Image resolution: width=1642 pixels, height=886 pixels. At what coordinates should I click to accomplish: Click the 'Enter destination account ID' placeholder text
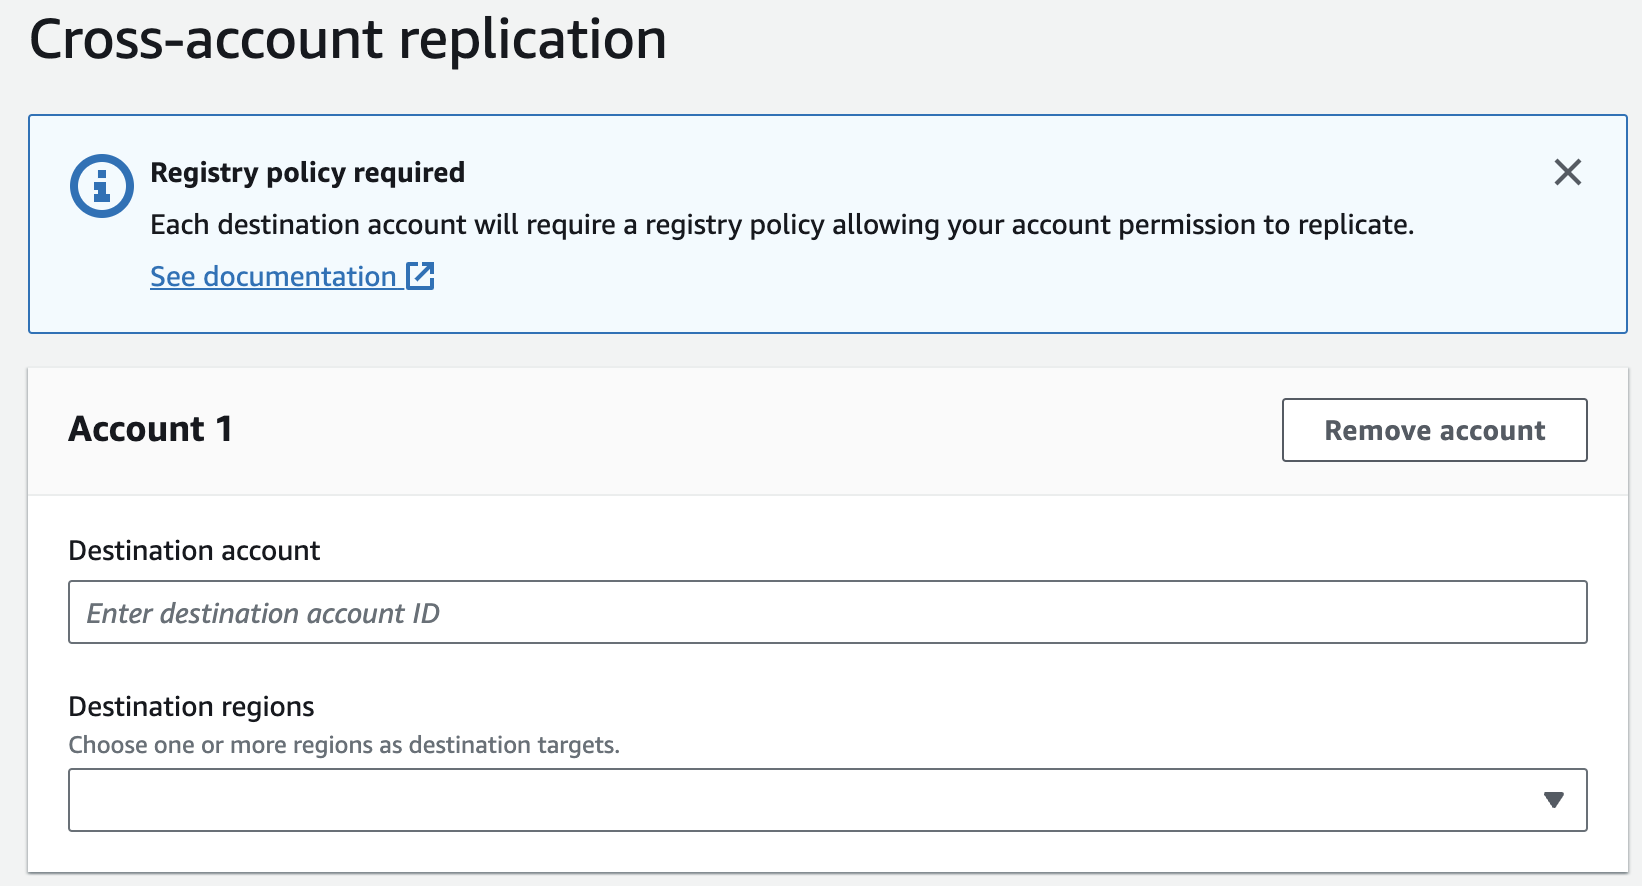coord(263,613)
